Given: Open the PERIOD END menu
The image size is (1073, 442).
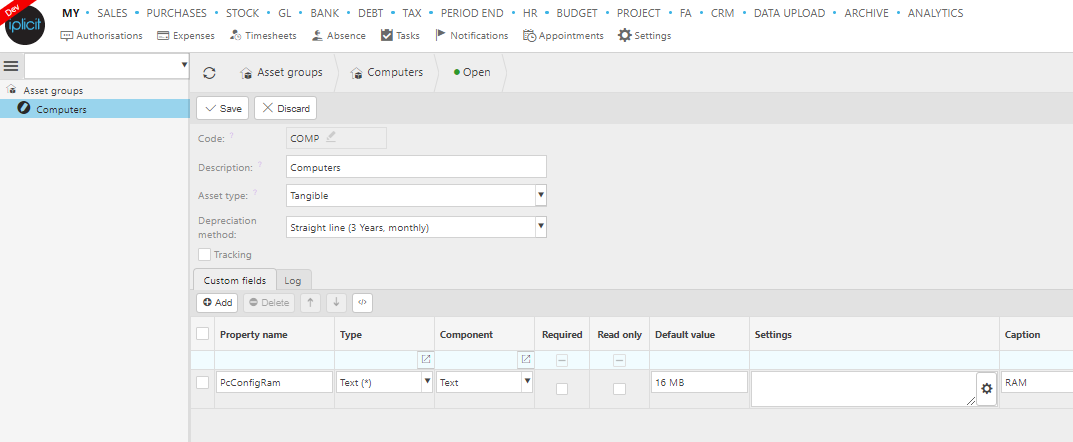Looking at the screenshot, I should point(472,13).
